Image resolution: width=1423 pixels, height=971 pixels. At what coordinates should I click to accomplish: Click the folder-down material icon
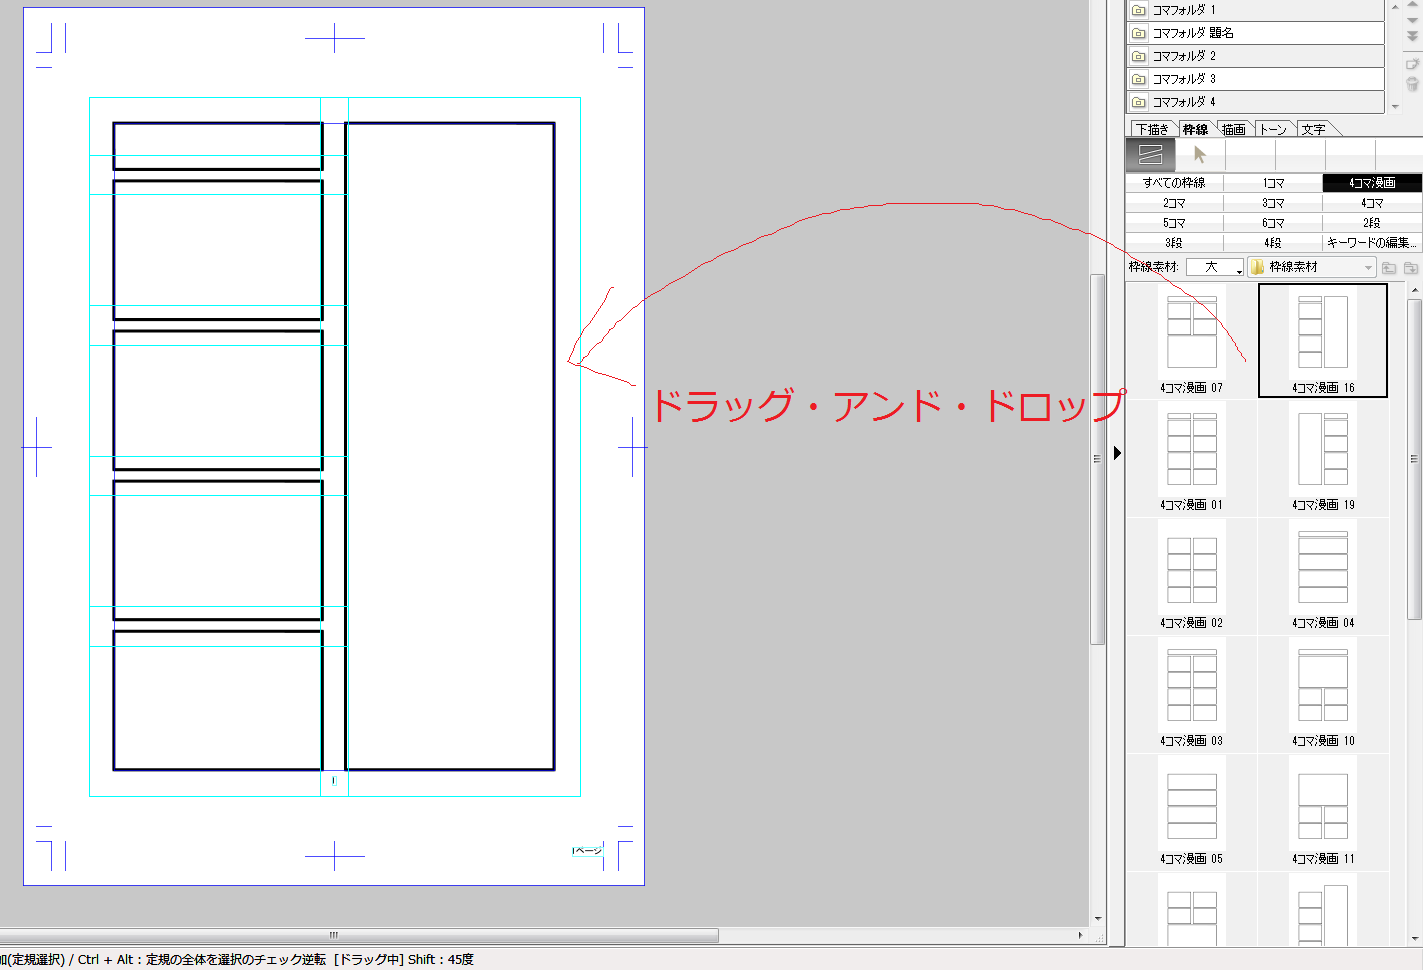[1411, 267]
